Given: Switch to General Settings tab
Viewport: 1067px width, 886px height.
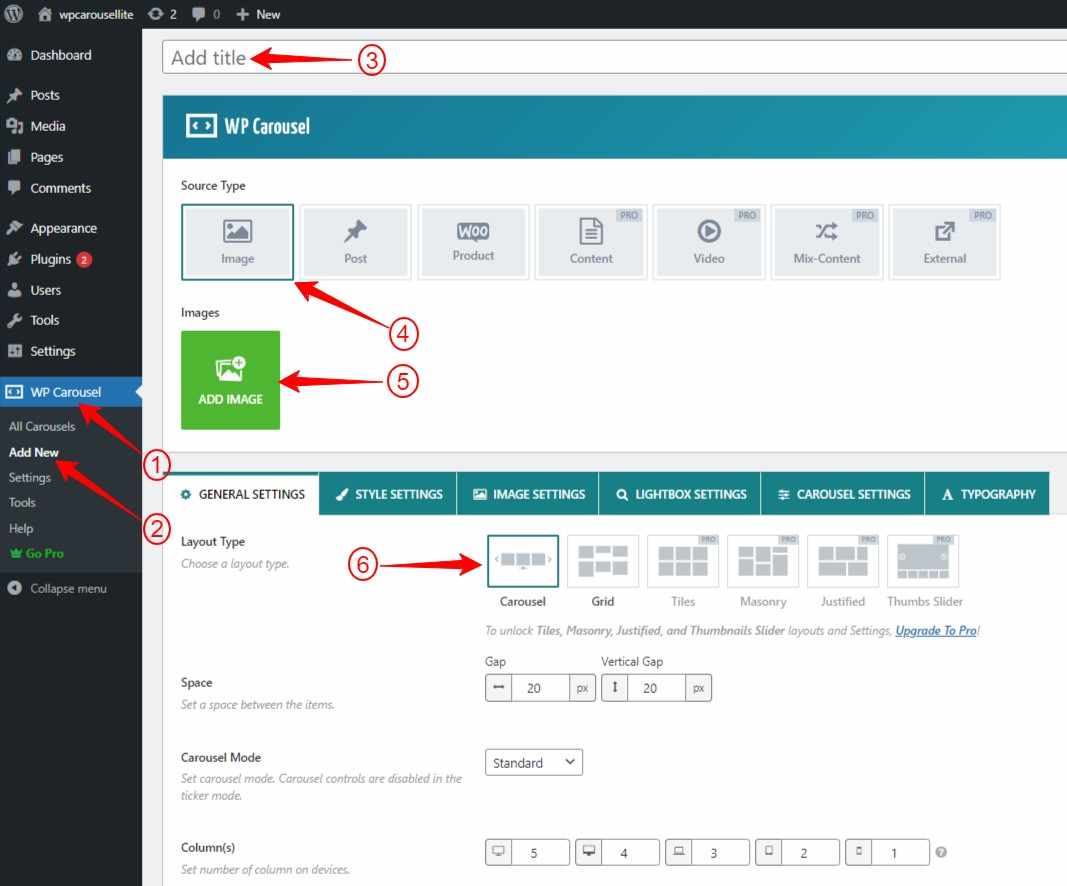Looking at the screenshot, I should (x=242, y=494).
